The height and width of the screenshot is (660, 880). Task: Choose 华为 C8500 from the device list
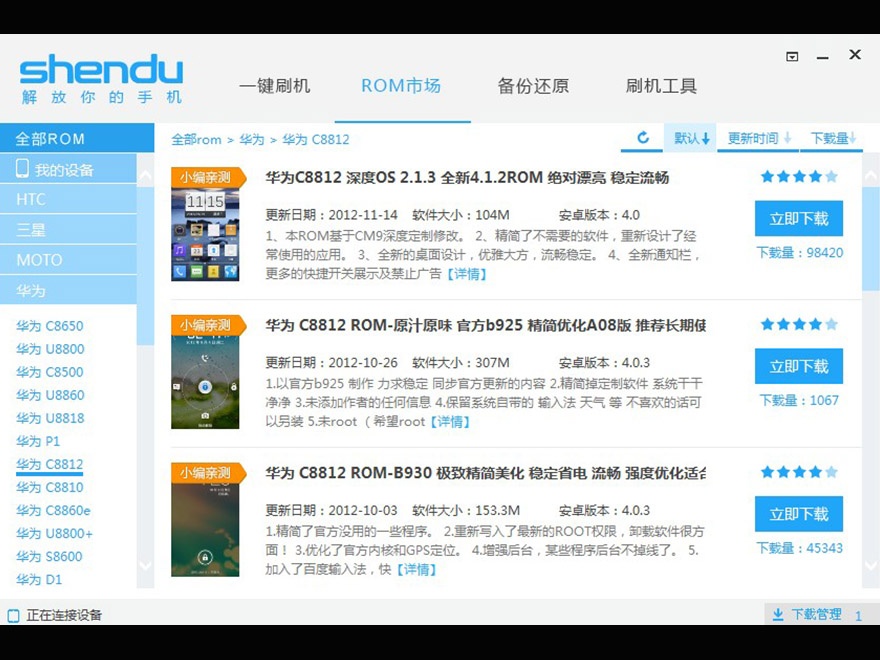[49, 372]
